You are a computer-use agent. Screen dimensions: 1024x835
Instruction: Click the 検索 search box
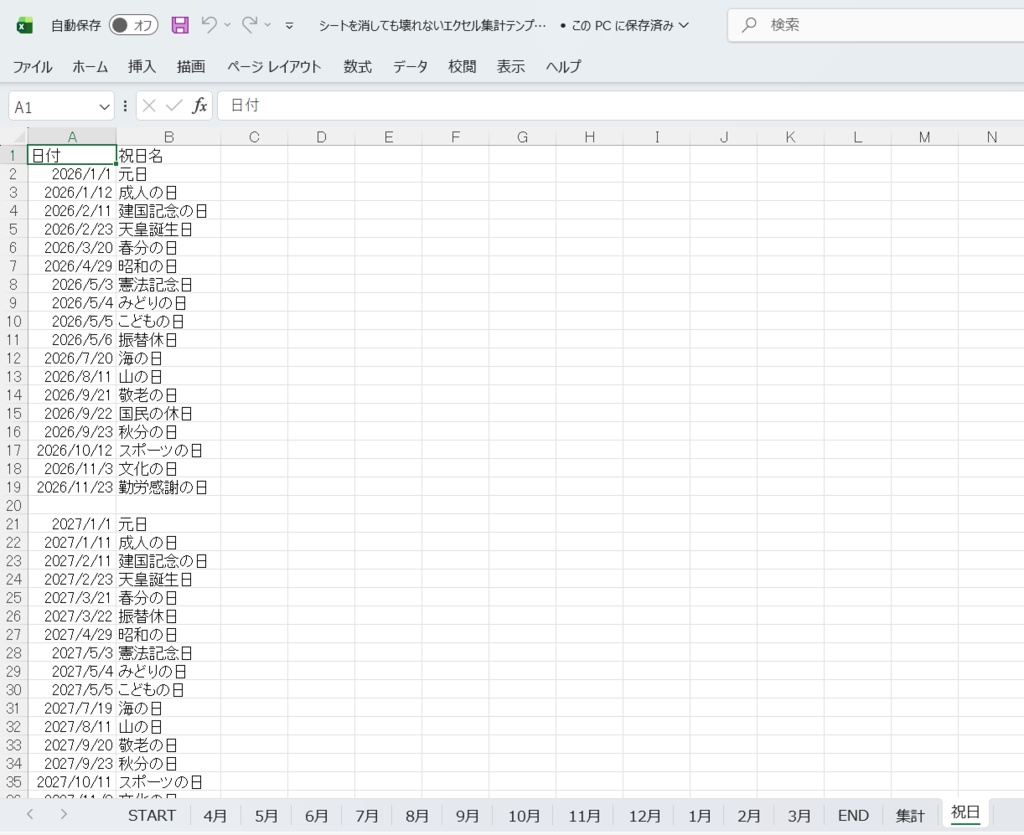[876, 25]
